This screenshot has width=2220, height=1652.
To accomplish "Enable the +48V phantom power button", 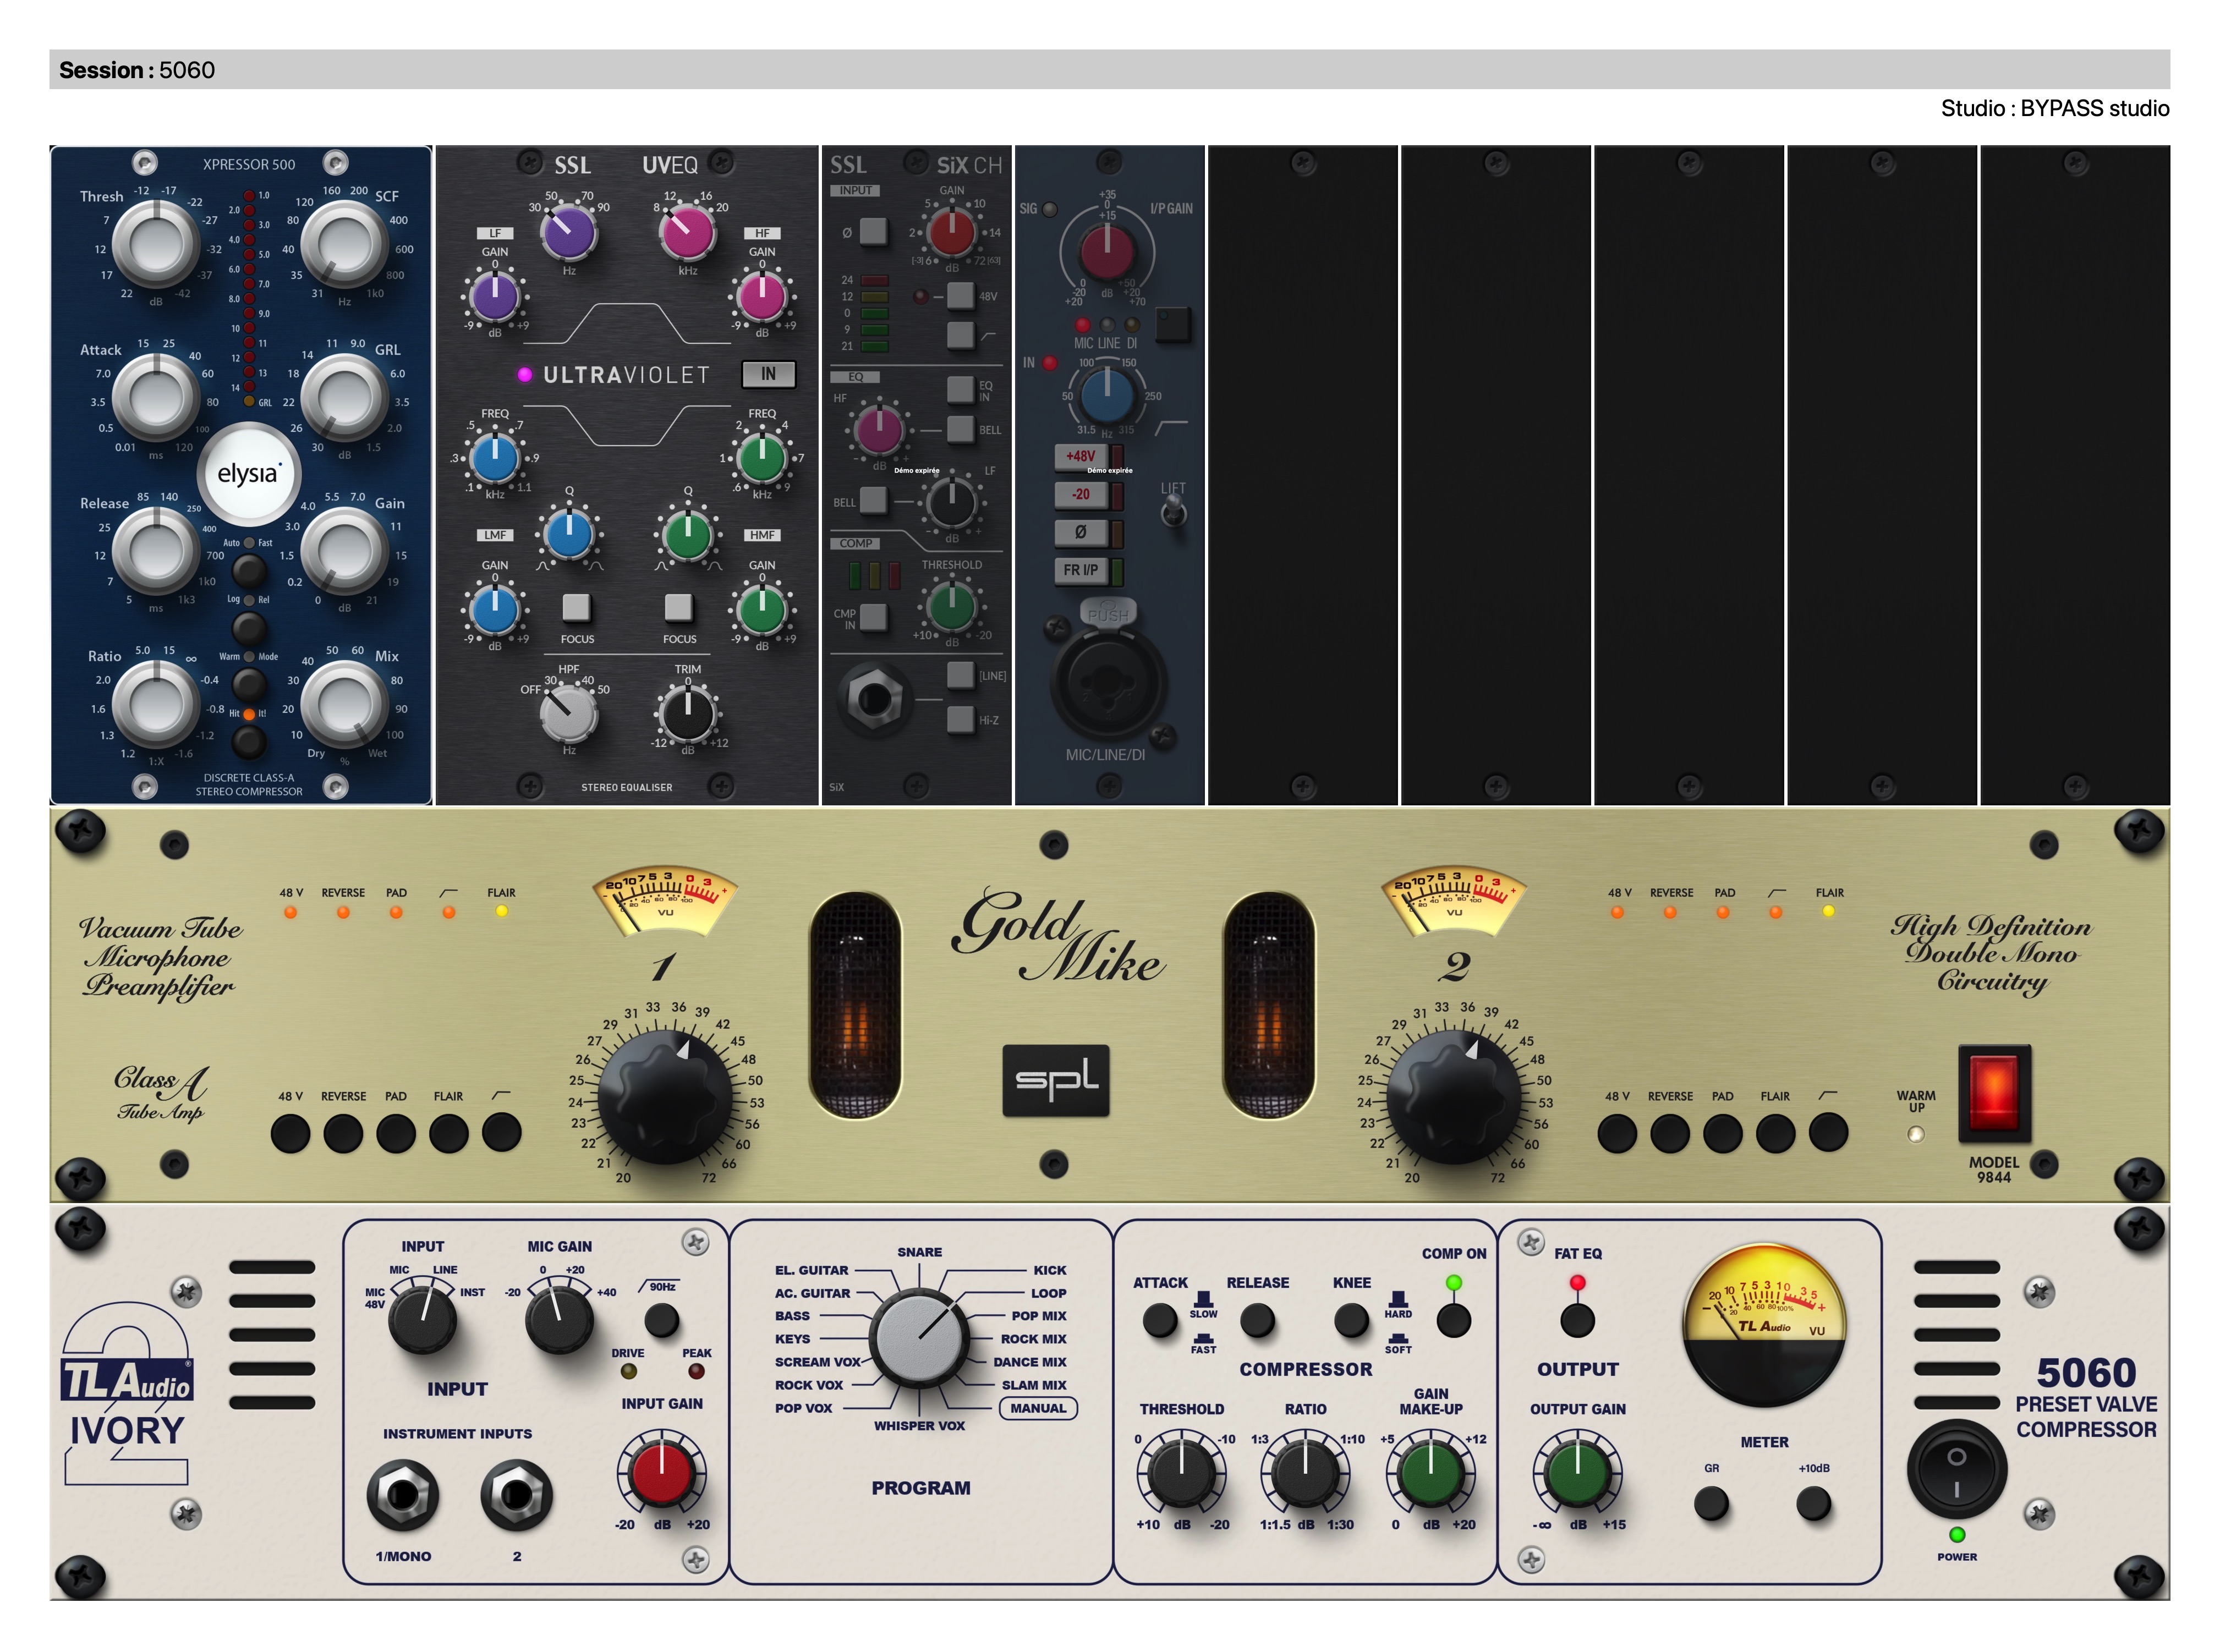I will click(x=1080, y=456).
